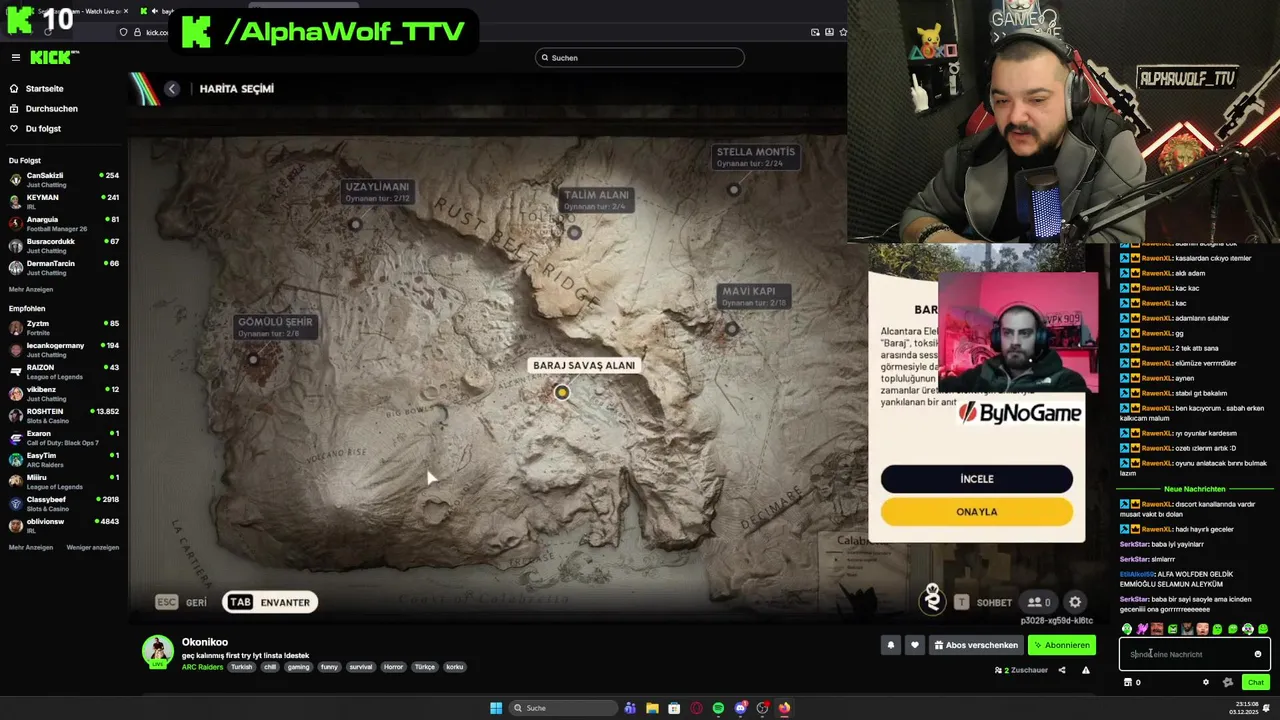Select TALİM ALANI map marker
1280x720 pixels.
click(x=574, y=232)
